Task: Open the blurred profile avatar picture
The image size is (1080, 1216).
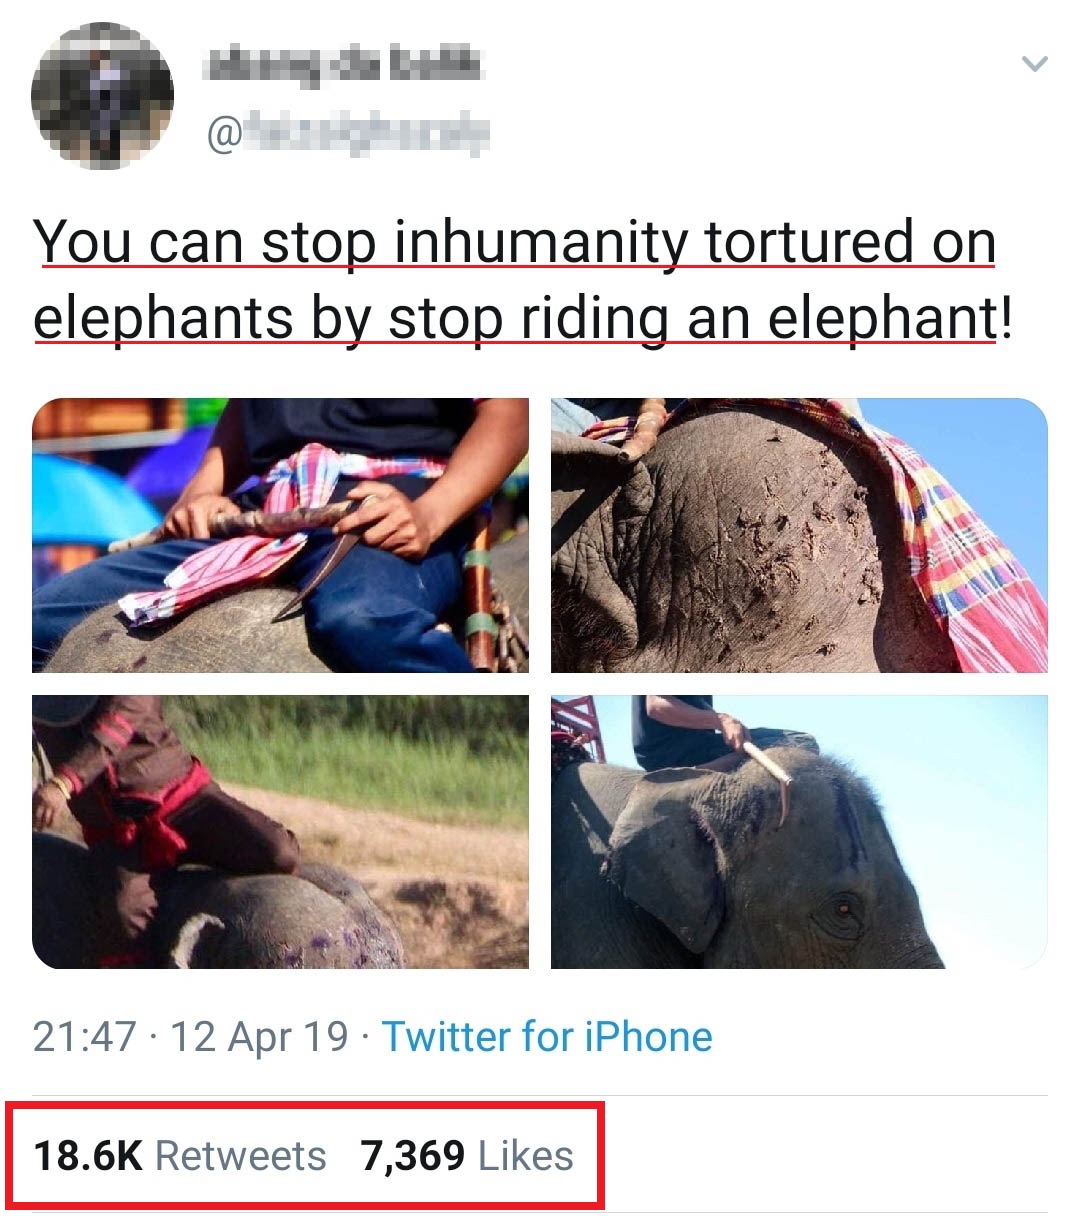Action: coord(103,93)
